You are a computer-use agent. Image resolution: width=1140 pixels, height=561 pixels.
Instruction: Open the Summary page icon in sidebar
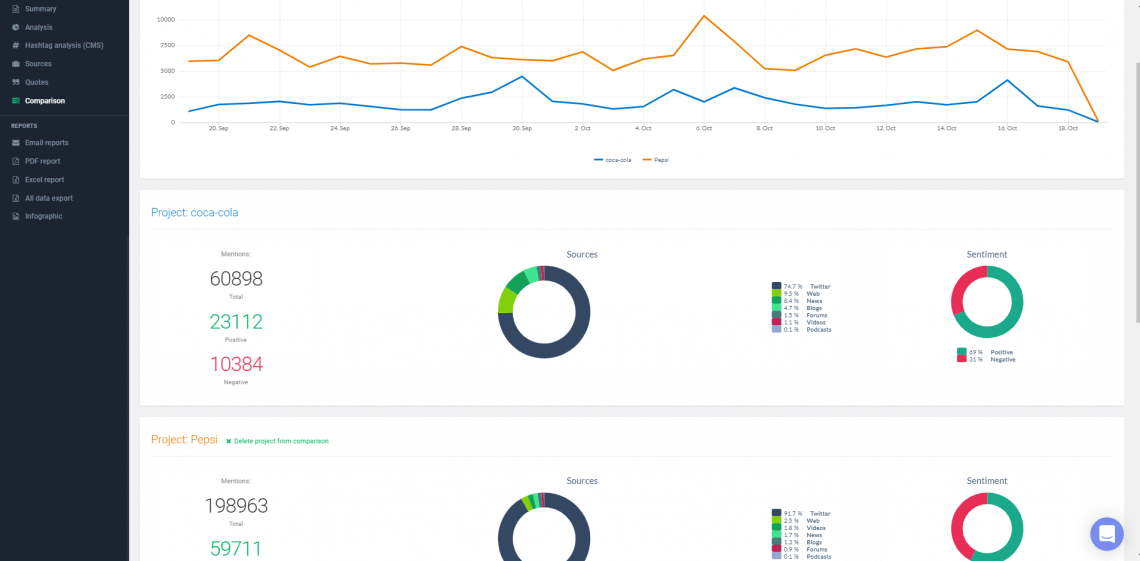[15, 9]
